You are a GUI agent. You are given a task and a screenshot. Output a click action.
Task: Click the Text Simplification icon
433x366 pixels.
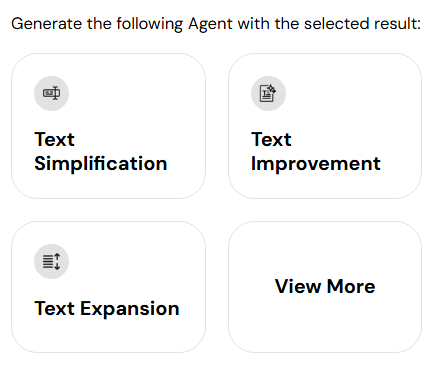point(51,93)
